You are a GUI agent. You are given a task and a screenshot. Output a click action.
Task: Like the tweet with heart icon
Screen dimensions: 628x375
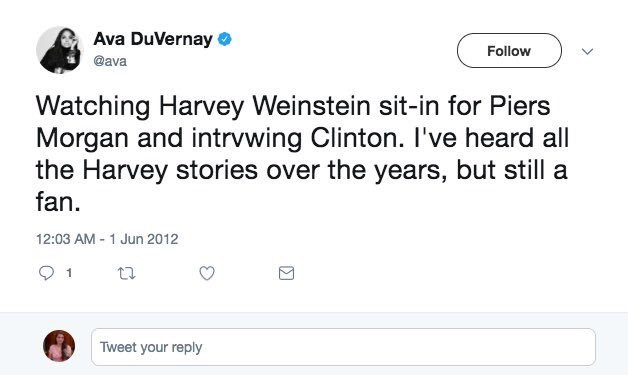pos(207,273)
